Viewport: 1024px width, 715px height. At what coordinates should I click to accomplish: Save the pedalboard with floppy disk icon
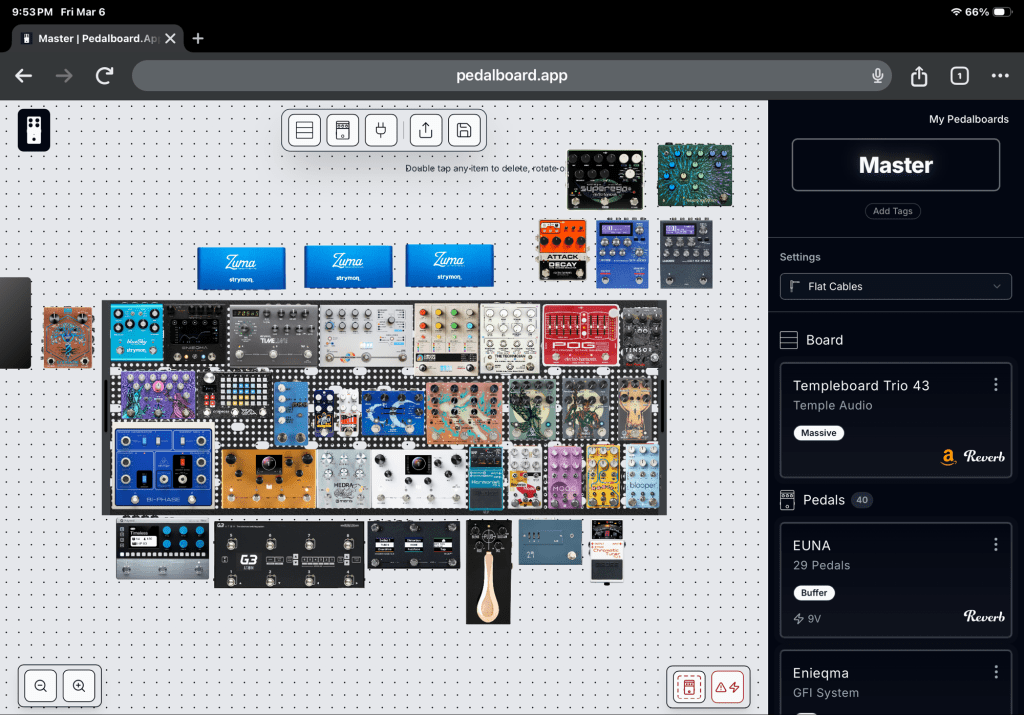pos(464,130)
